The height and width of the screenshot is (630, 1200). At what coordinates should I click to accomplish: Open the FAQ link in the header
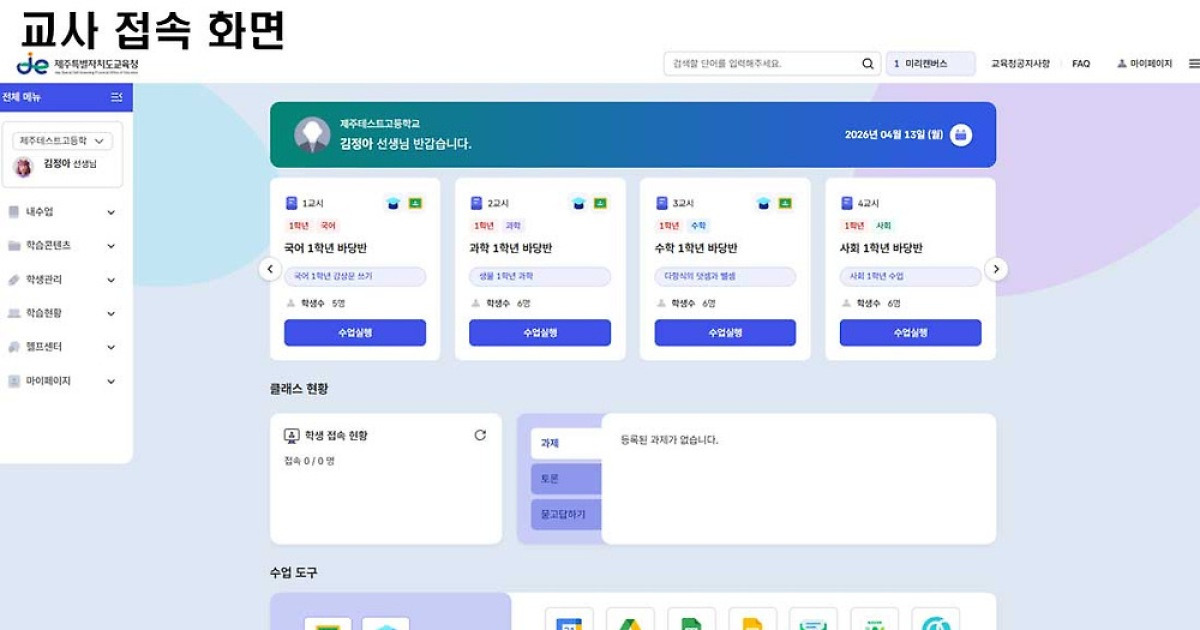coord(1081,63)
